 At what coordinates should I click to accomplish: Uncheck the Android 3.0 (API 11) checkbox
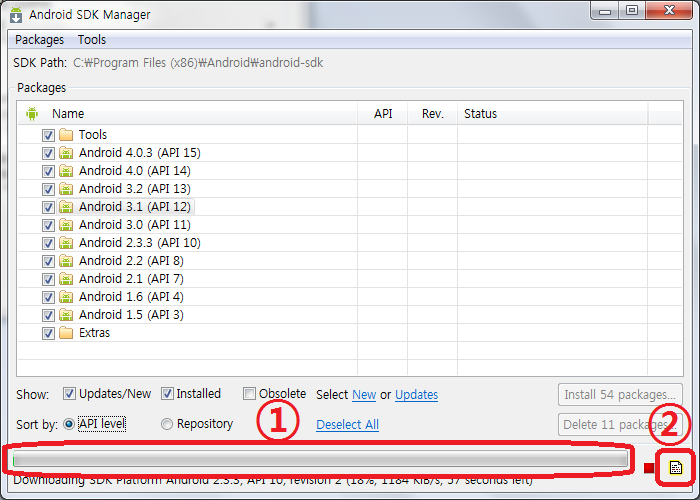[48, 225]
